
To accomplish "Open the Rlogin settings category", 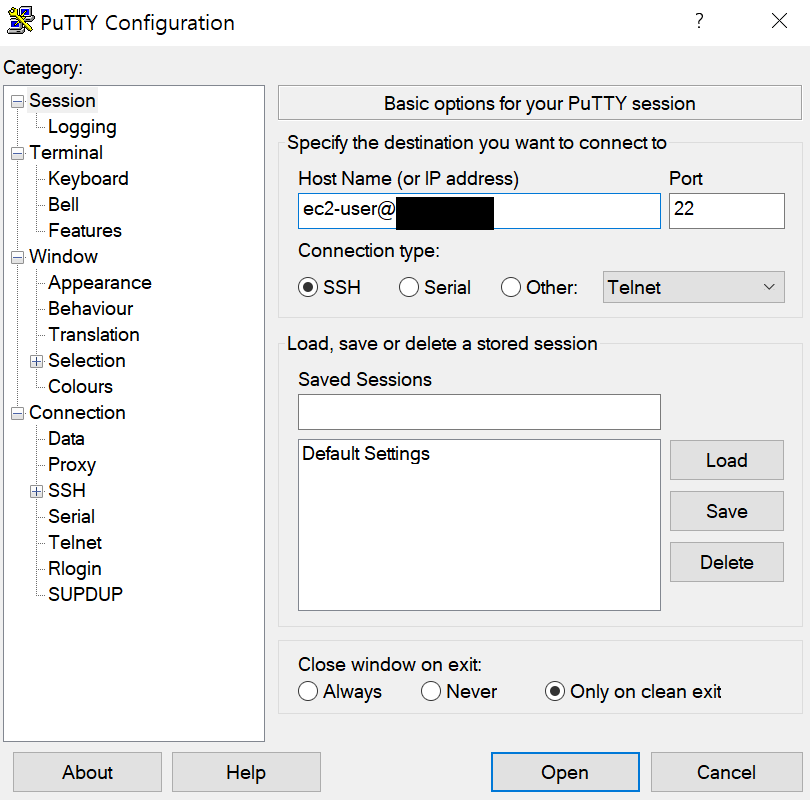I will [x=75, y=569].
